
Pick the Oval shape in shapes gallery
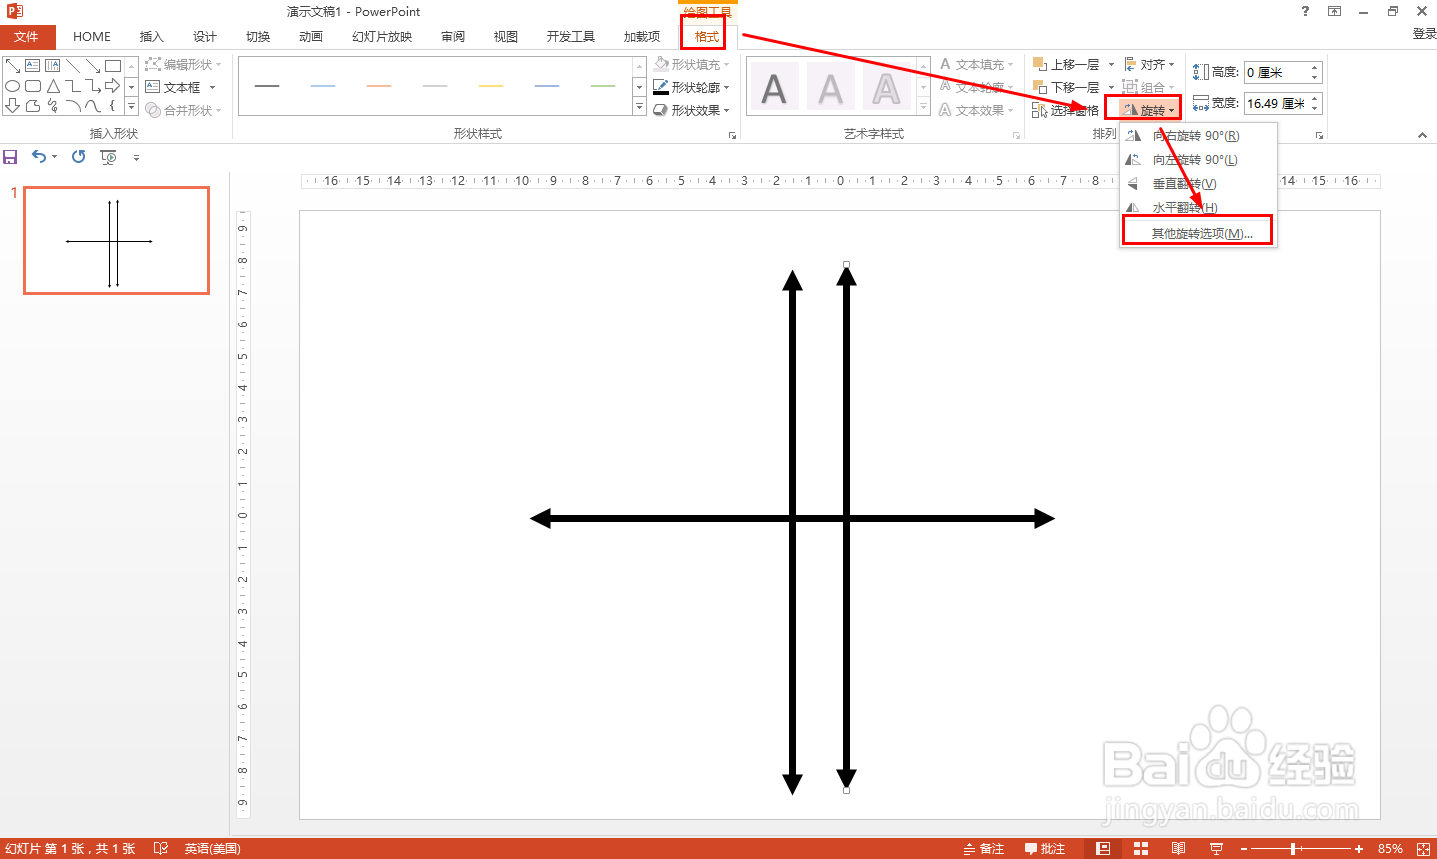tap(12, 86)
